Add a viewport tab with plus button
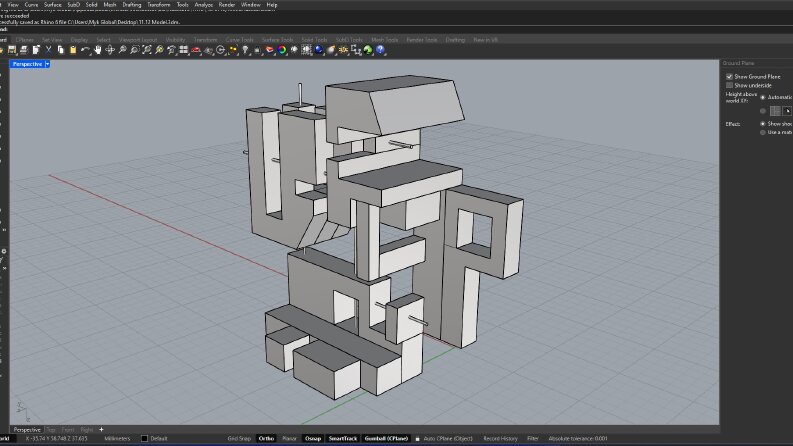Viewport: 793px width, 446px height. [x=101, y=429]
